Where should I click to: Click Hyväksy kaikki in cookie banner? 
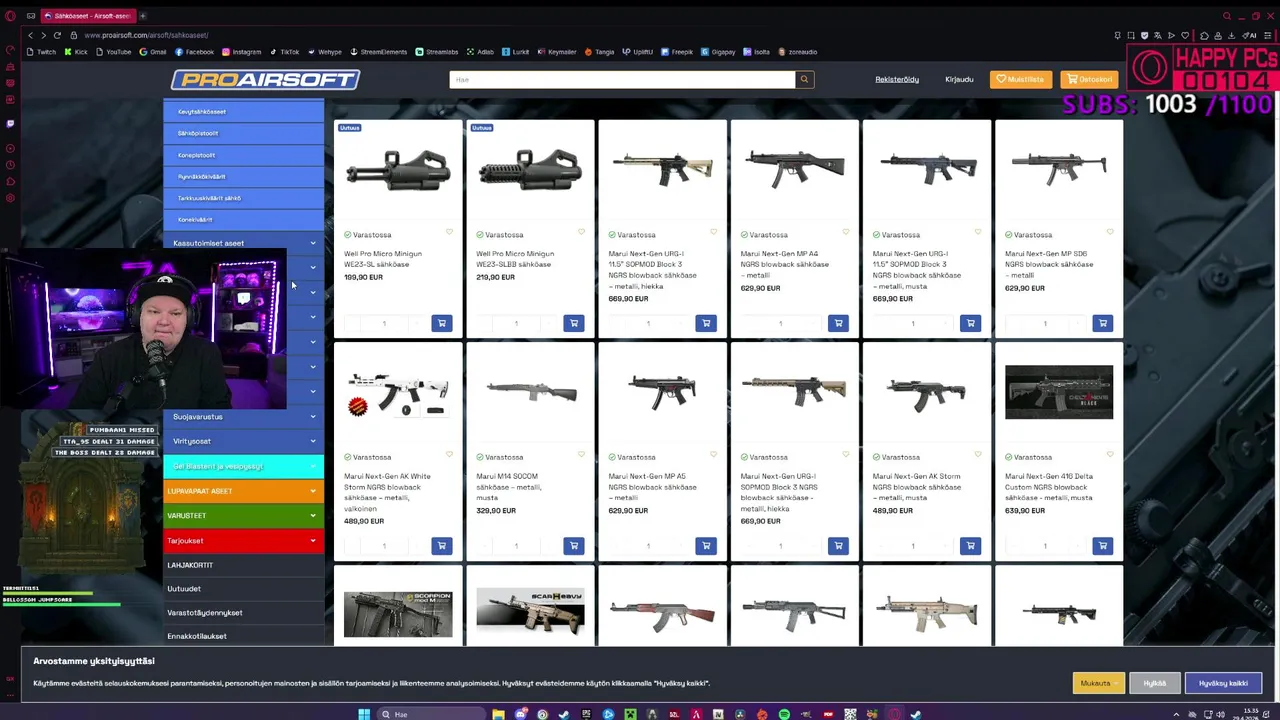coord(1223,683)
